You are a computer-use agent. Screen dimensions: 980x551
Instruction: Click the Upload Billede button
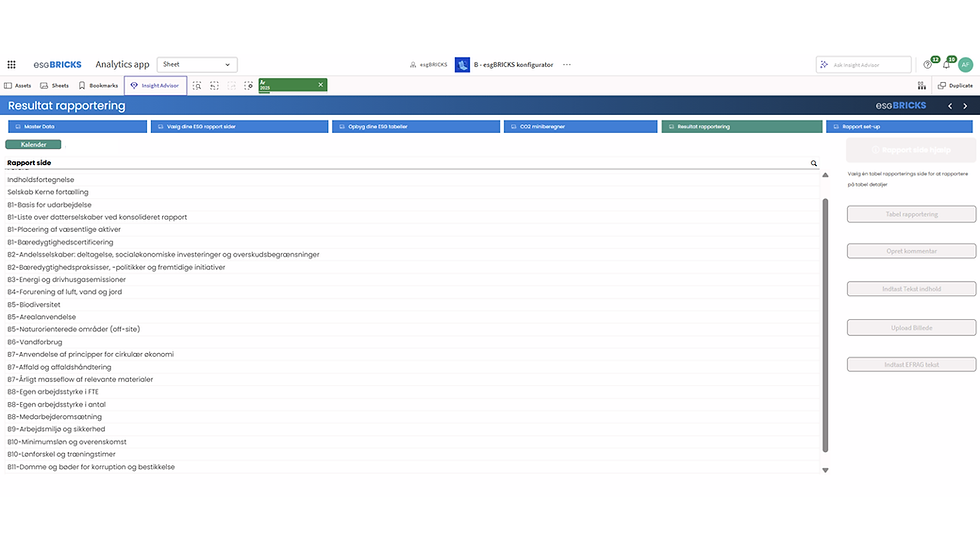click(x=911, y=327)
